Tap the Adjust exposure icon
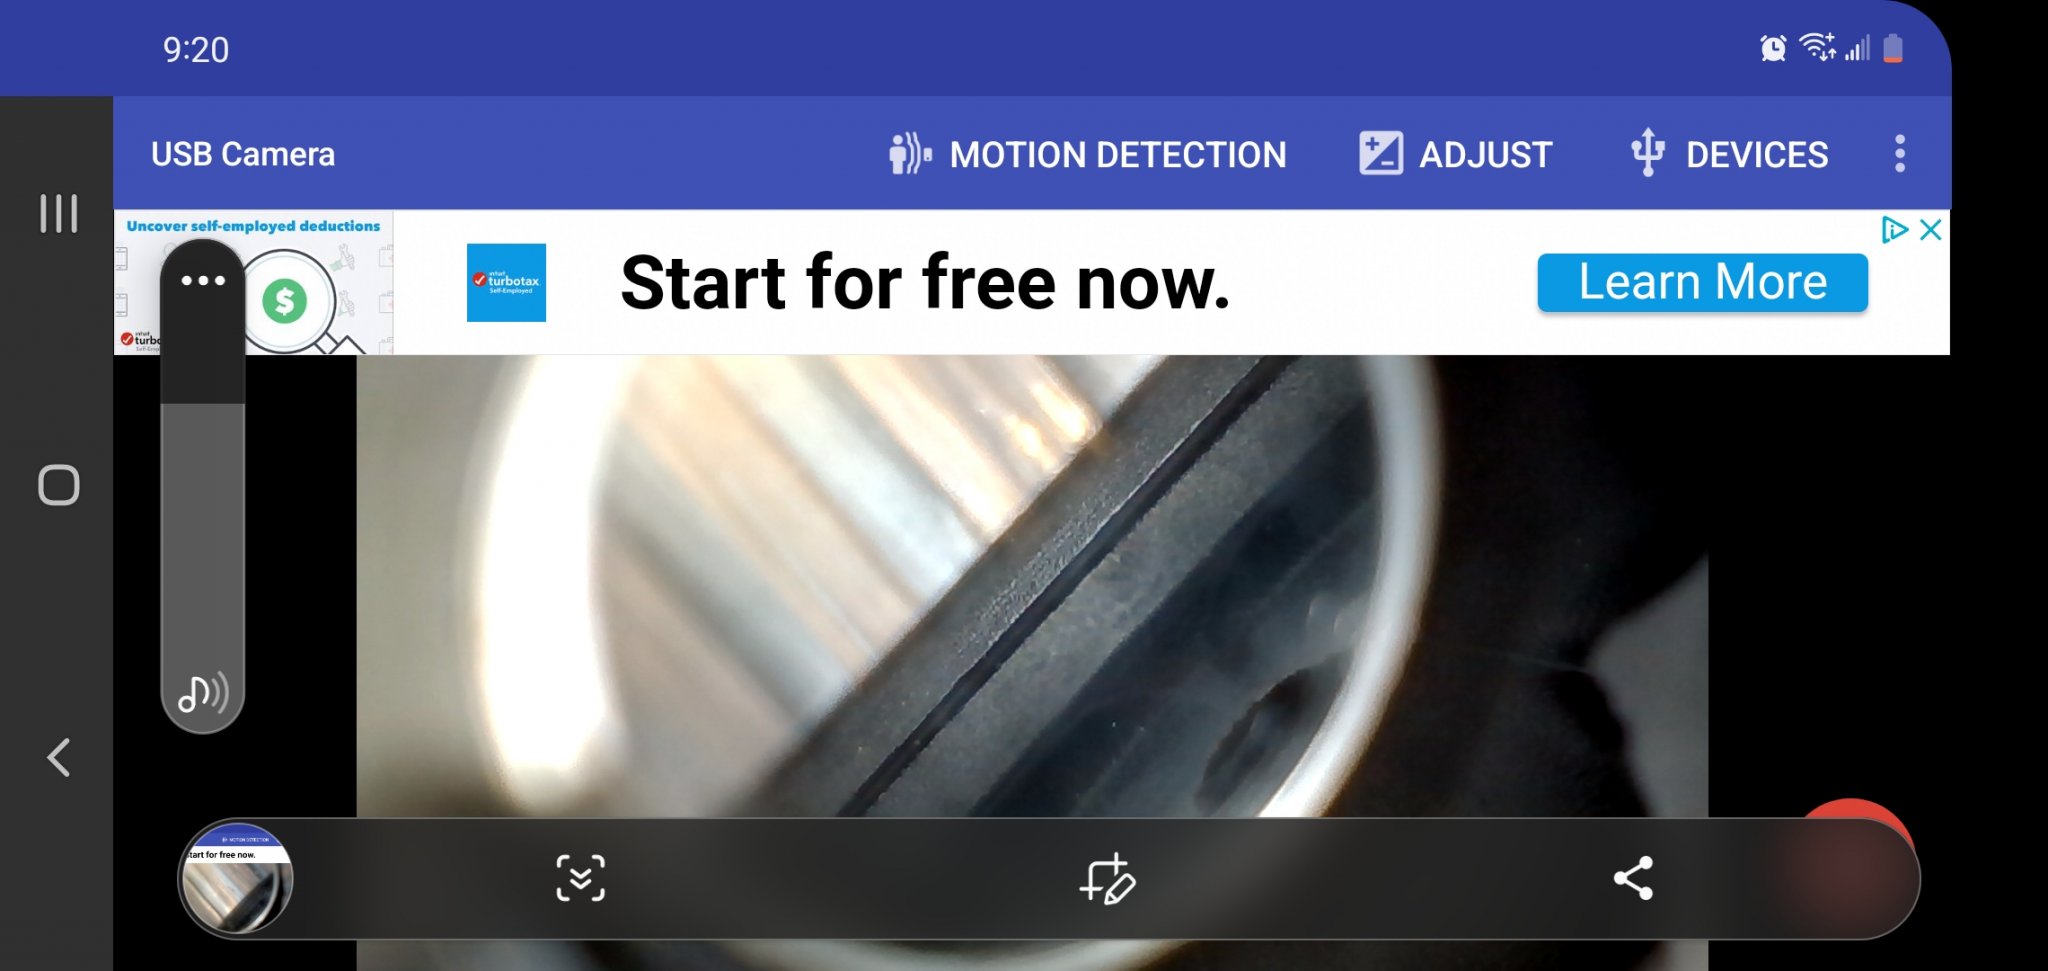Viewport: 2048px width, 971px height. (x=1380, y=154)
